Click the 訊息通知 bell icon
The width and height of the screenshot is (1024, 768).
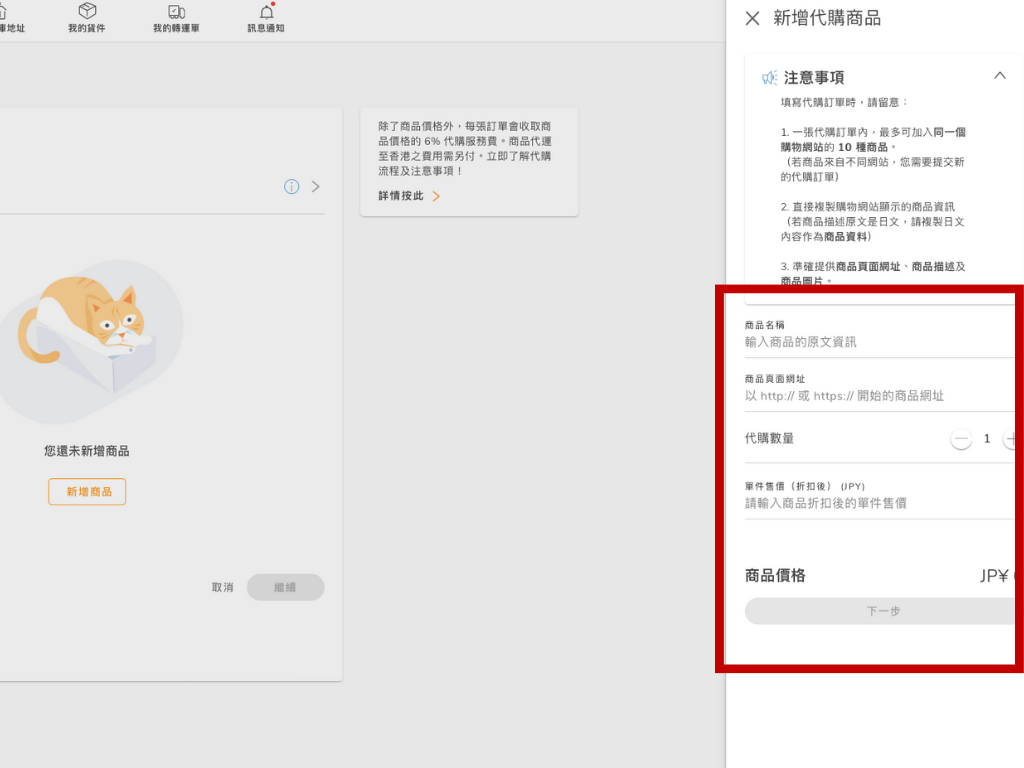pyautogui.click(x=266, y=12)
